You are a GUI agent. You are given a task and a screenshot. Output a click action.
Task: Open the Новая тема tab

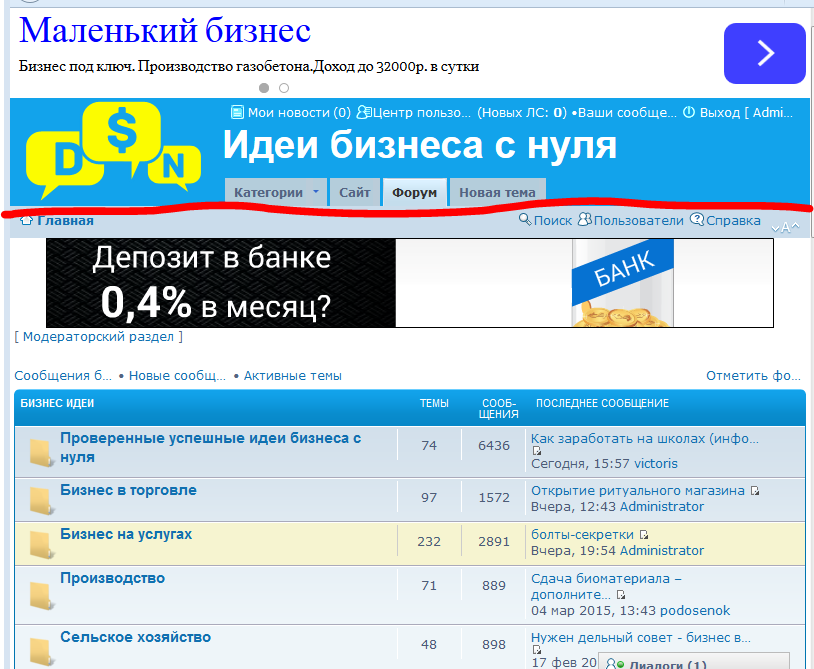497,192
